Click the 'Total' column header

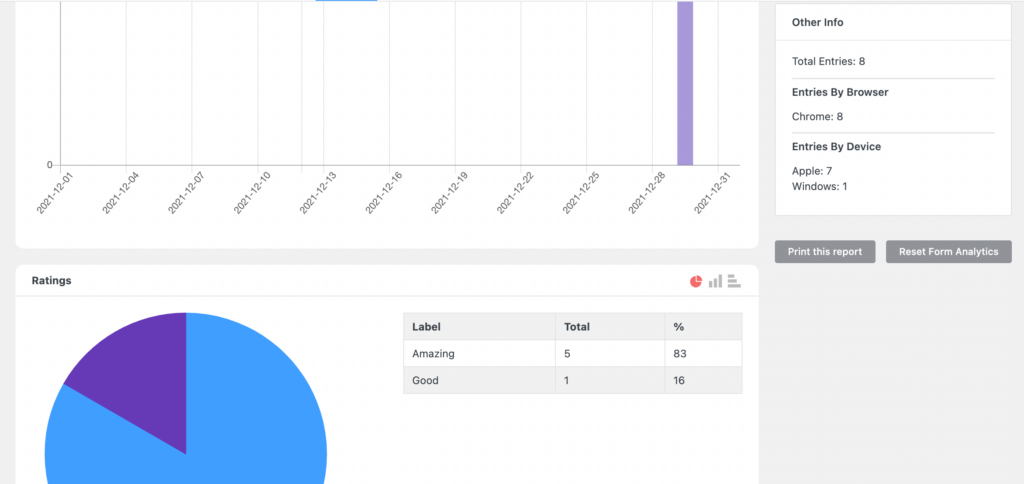[610, 327]
